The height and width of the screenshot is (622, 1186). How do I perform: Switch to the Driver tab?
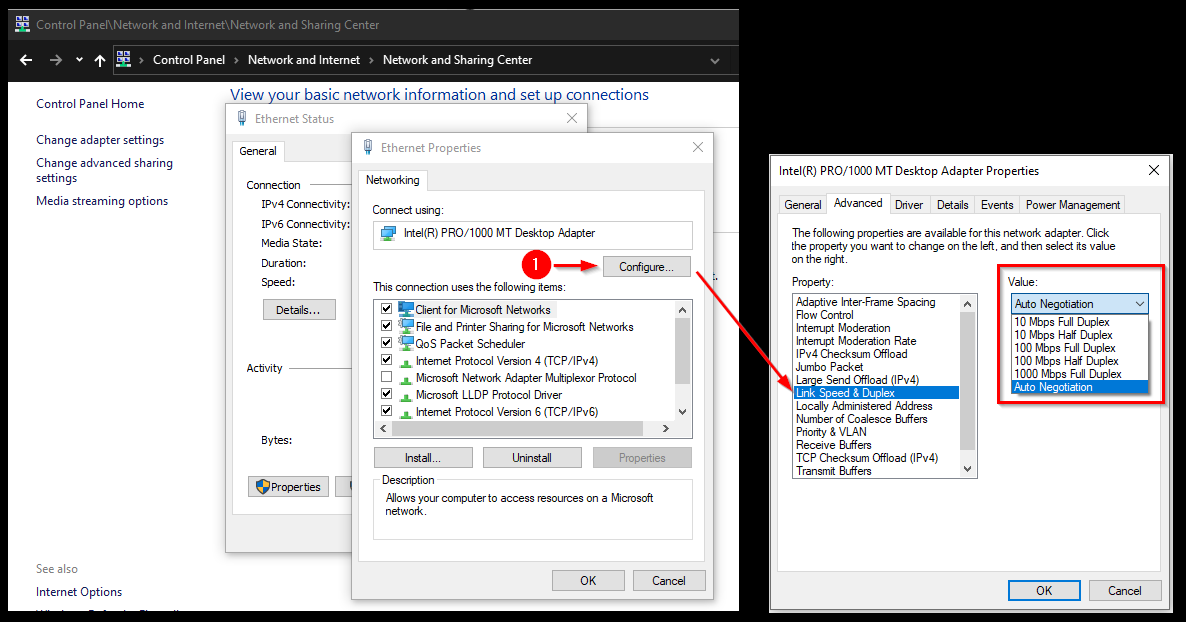[908, 205]
